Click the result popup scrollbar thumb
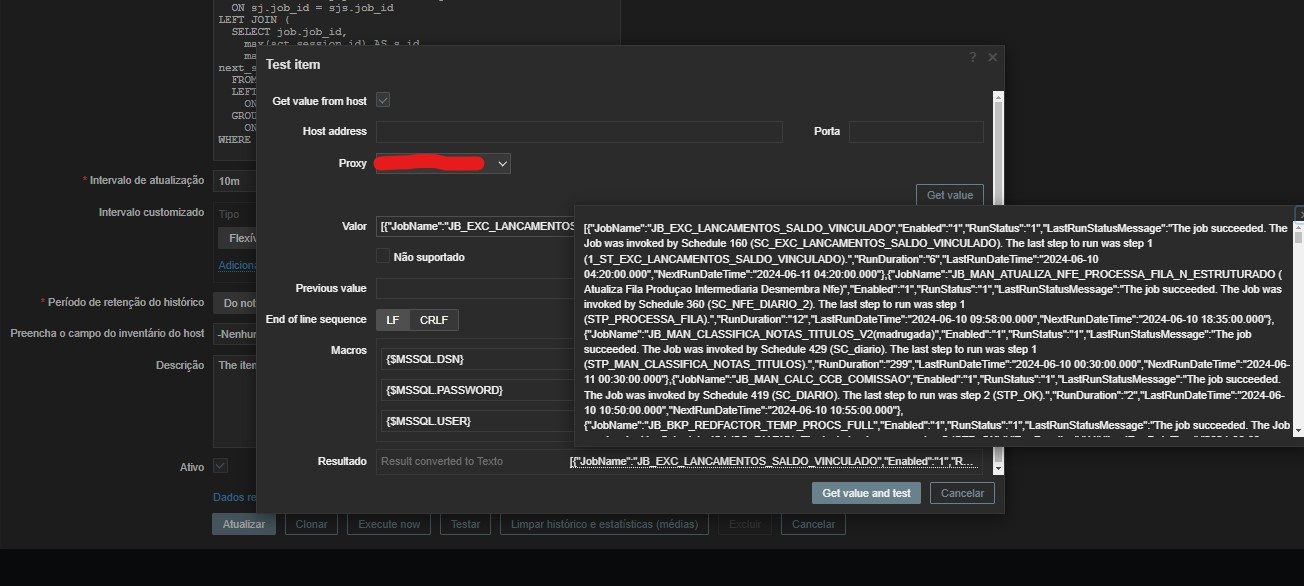 click(x=1299, y=238)
